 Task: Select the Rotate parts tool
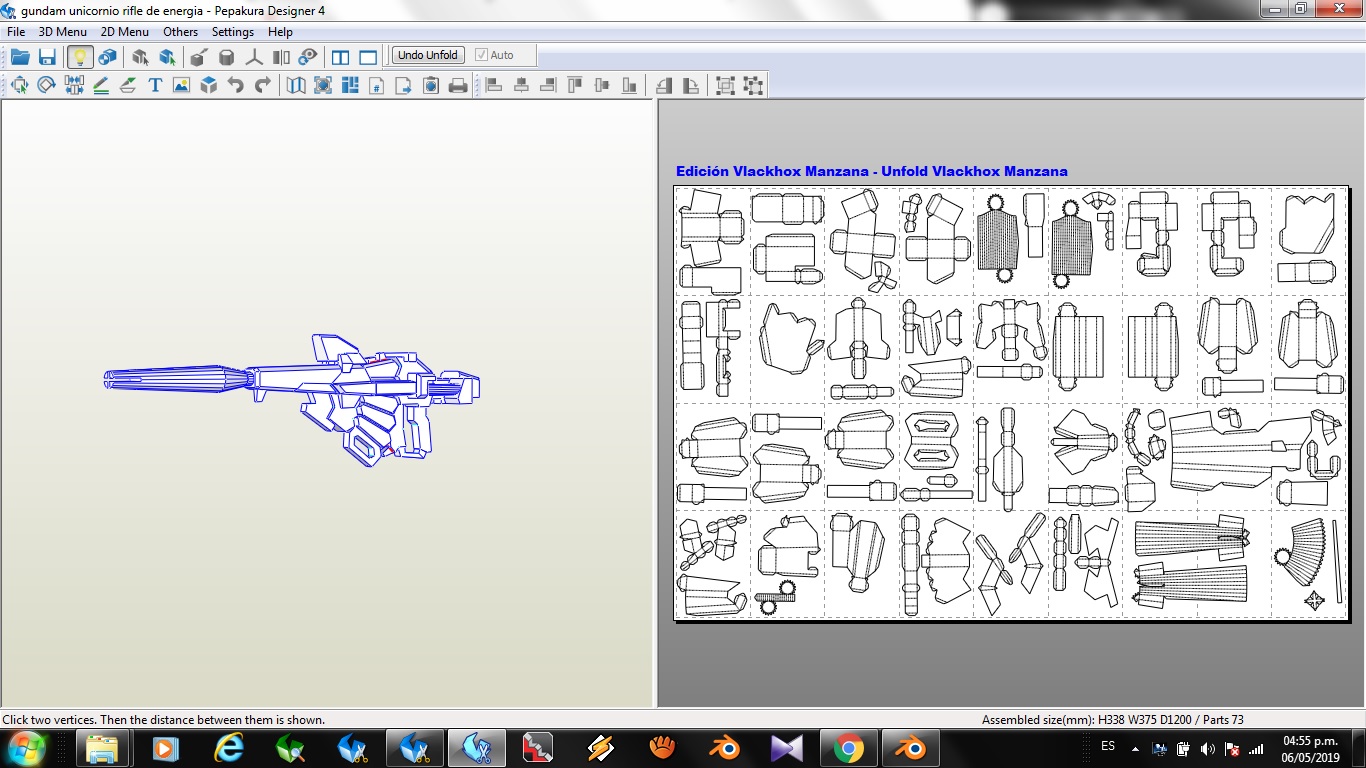46,86
